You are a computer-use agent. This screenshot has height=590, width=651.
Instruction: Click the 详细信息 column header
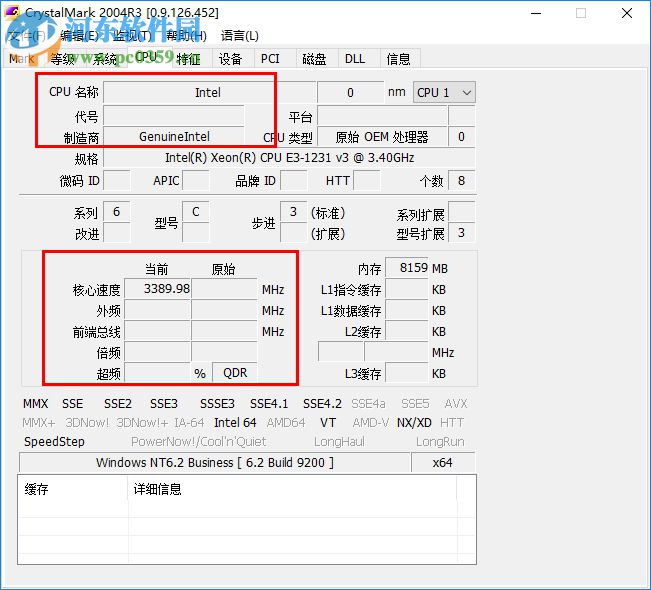coord(292,489)
